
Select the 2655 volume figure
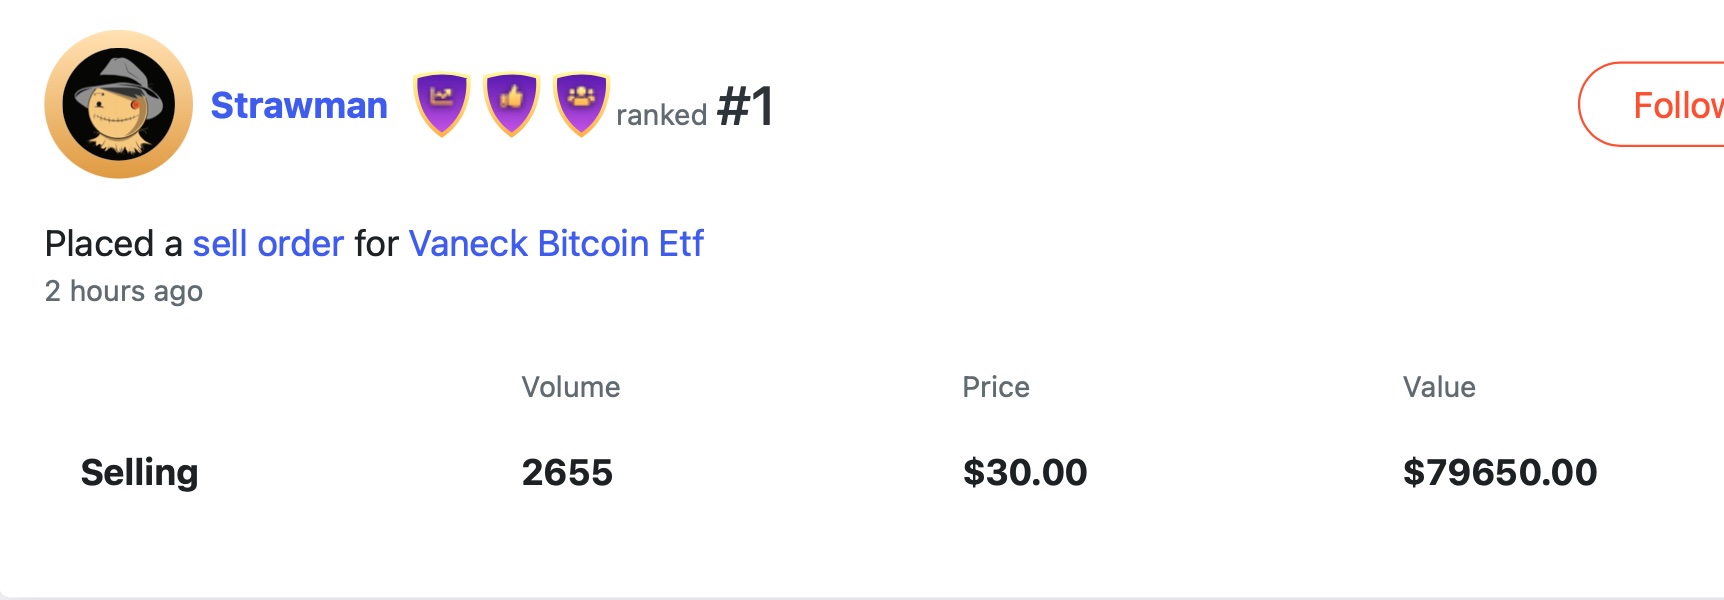pos(567,472)
